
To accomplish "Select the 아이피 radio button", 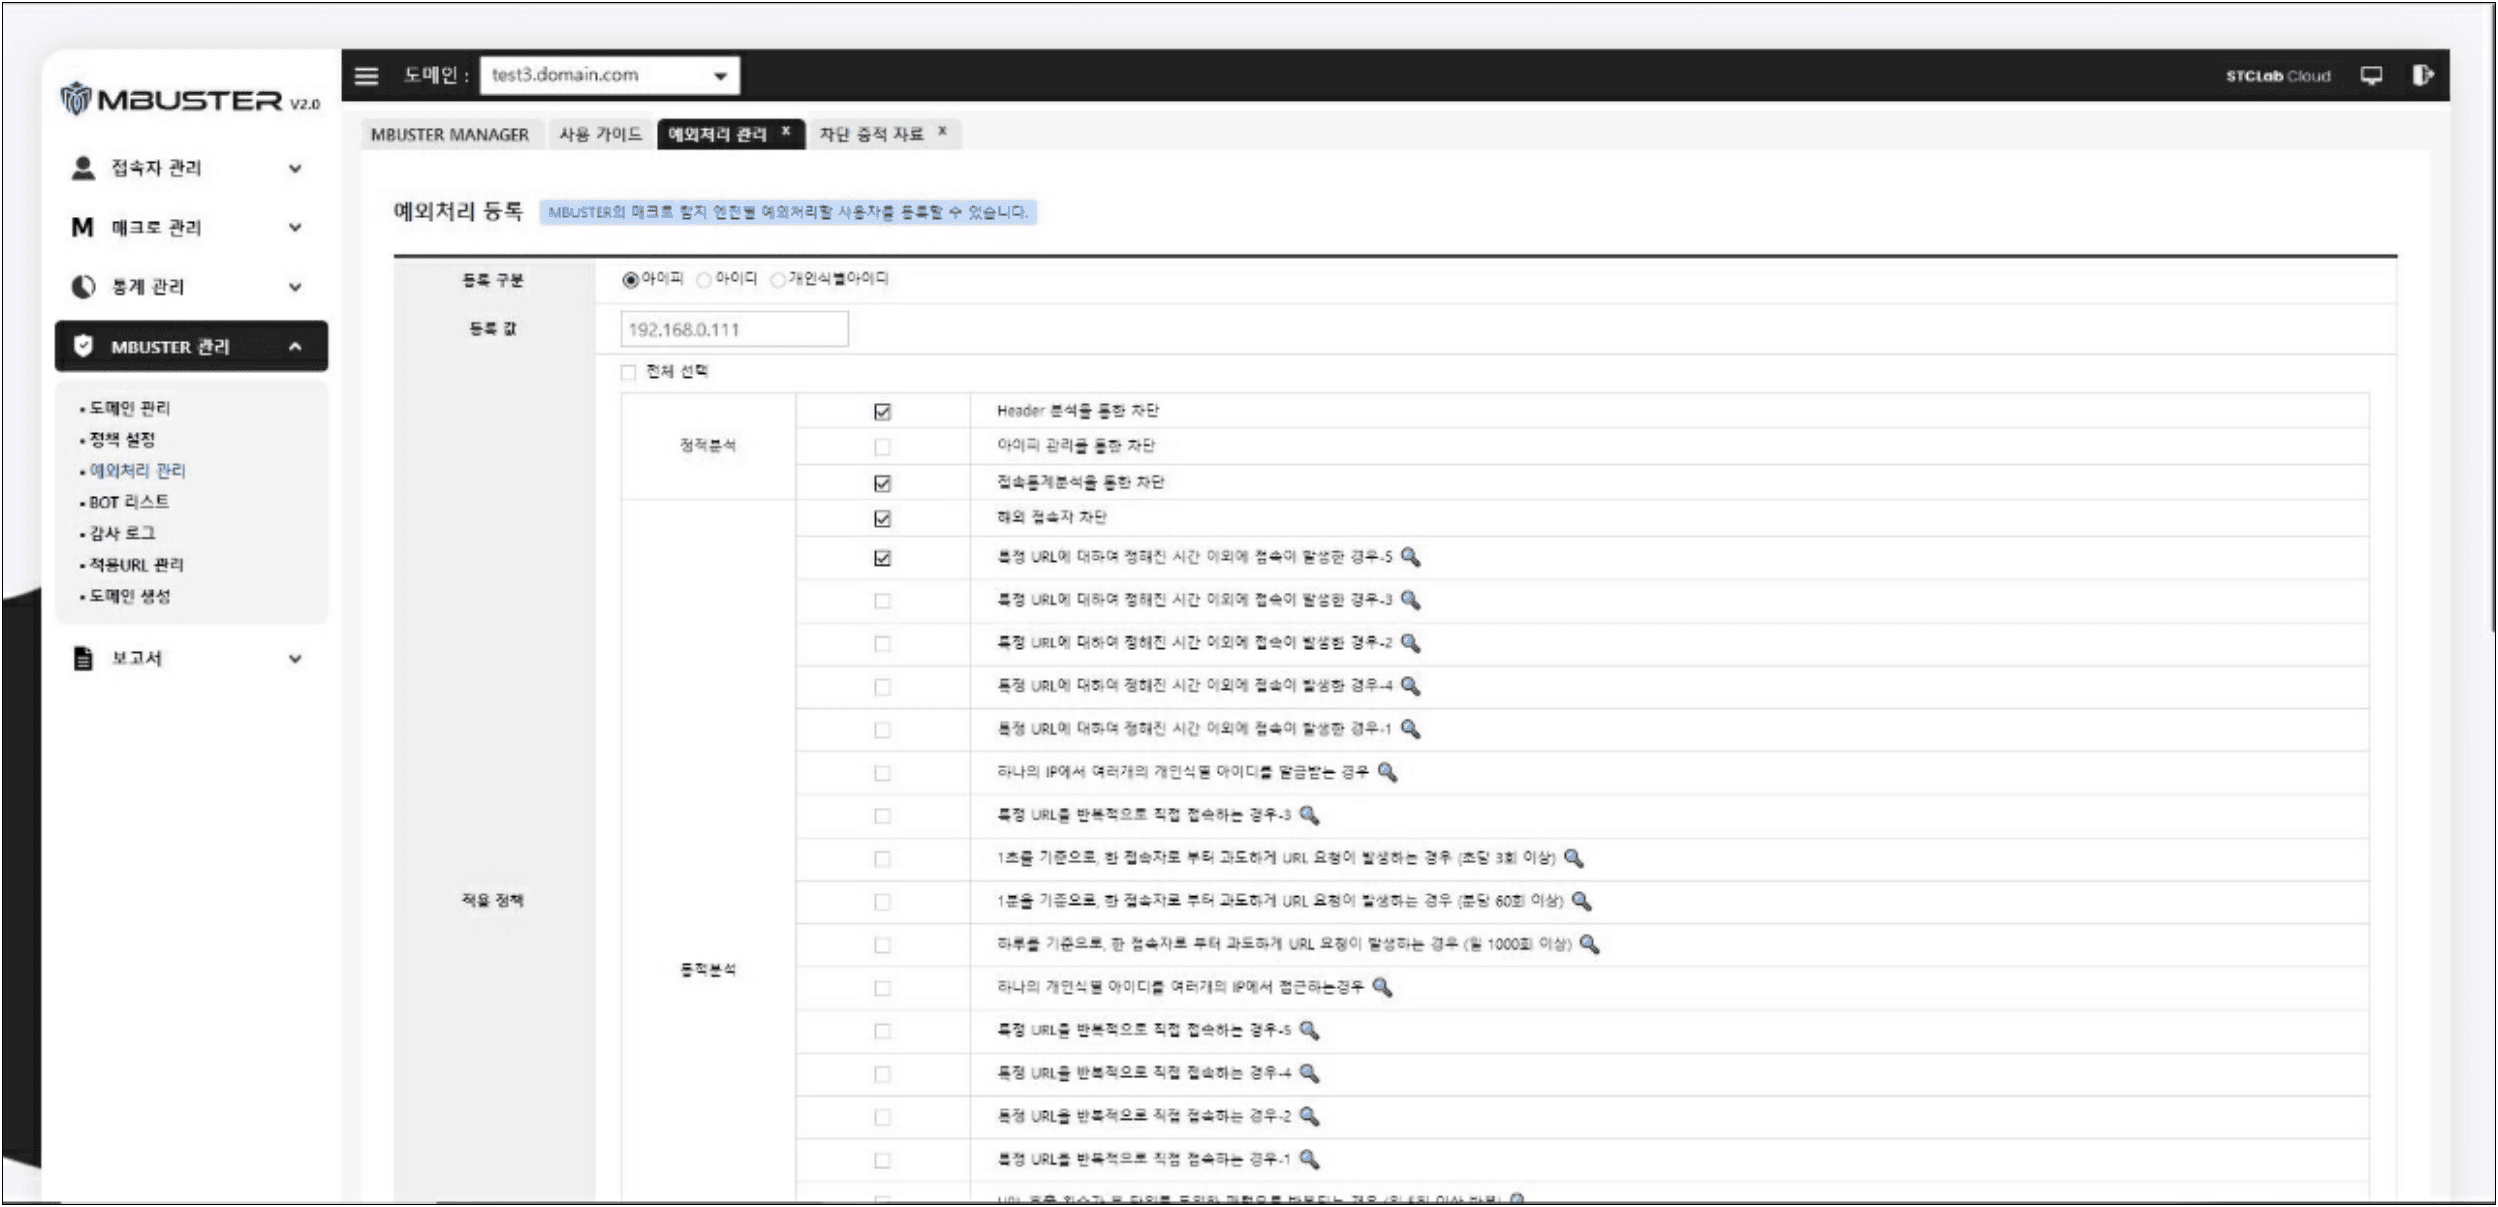I will tap(630, 280).
